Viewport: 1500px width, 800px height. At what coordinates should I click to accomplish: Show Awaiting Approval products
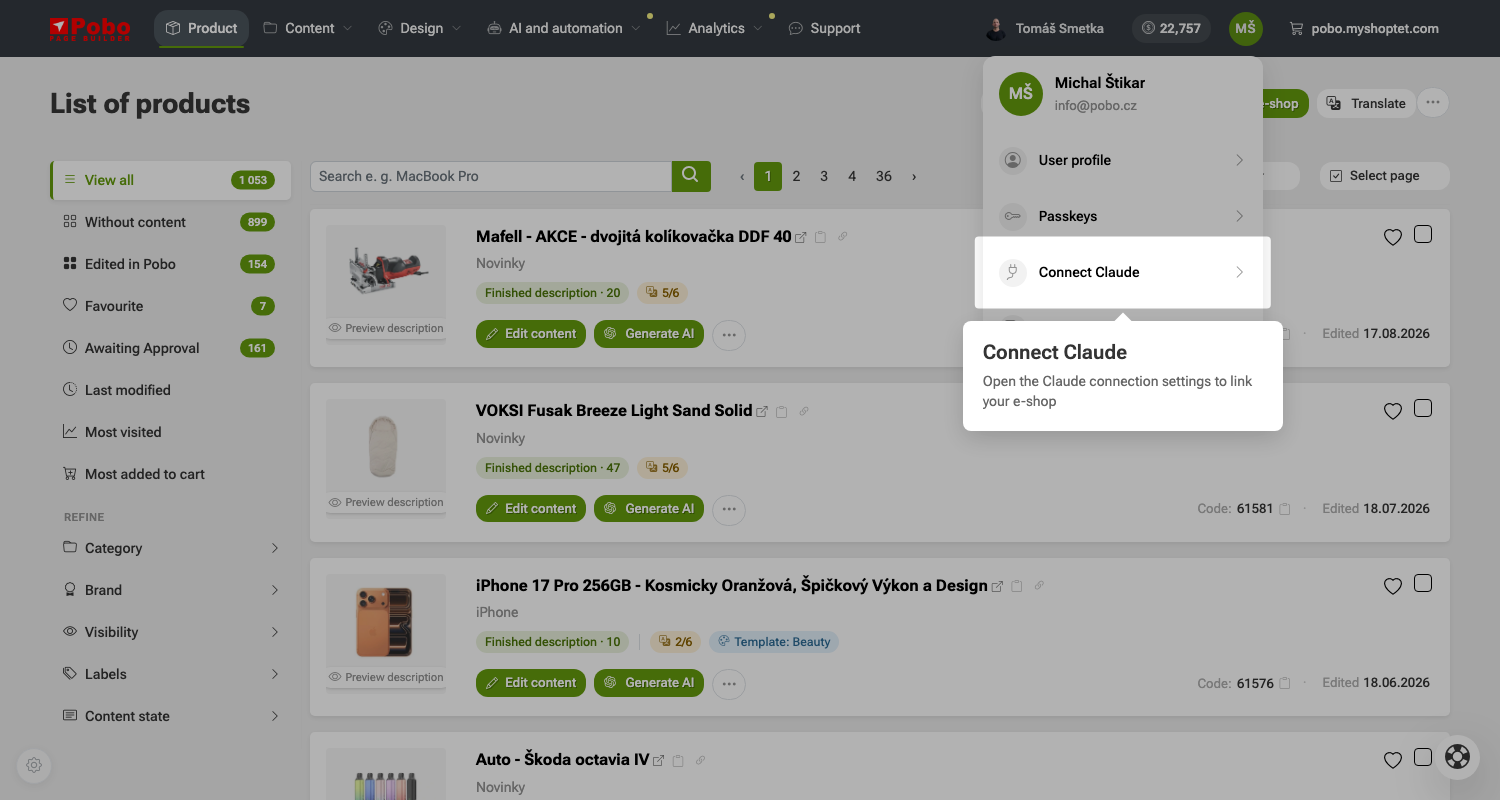pyautogui.click(x=170, y=348)
